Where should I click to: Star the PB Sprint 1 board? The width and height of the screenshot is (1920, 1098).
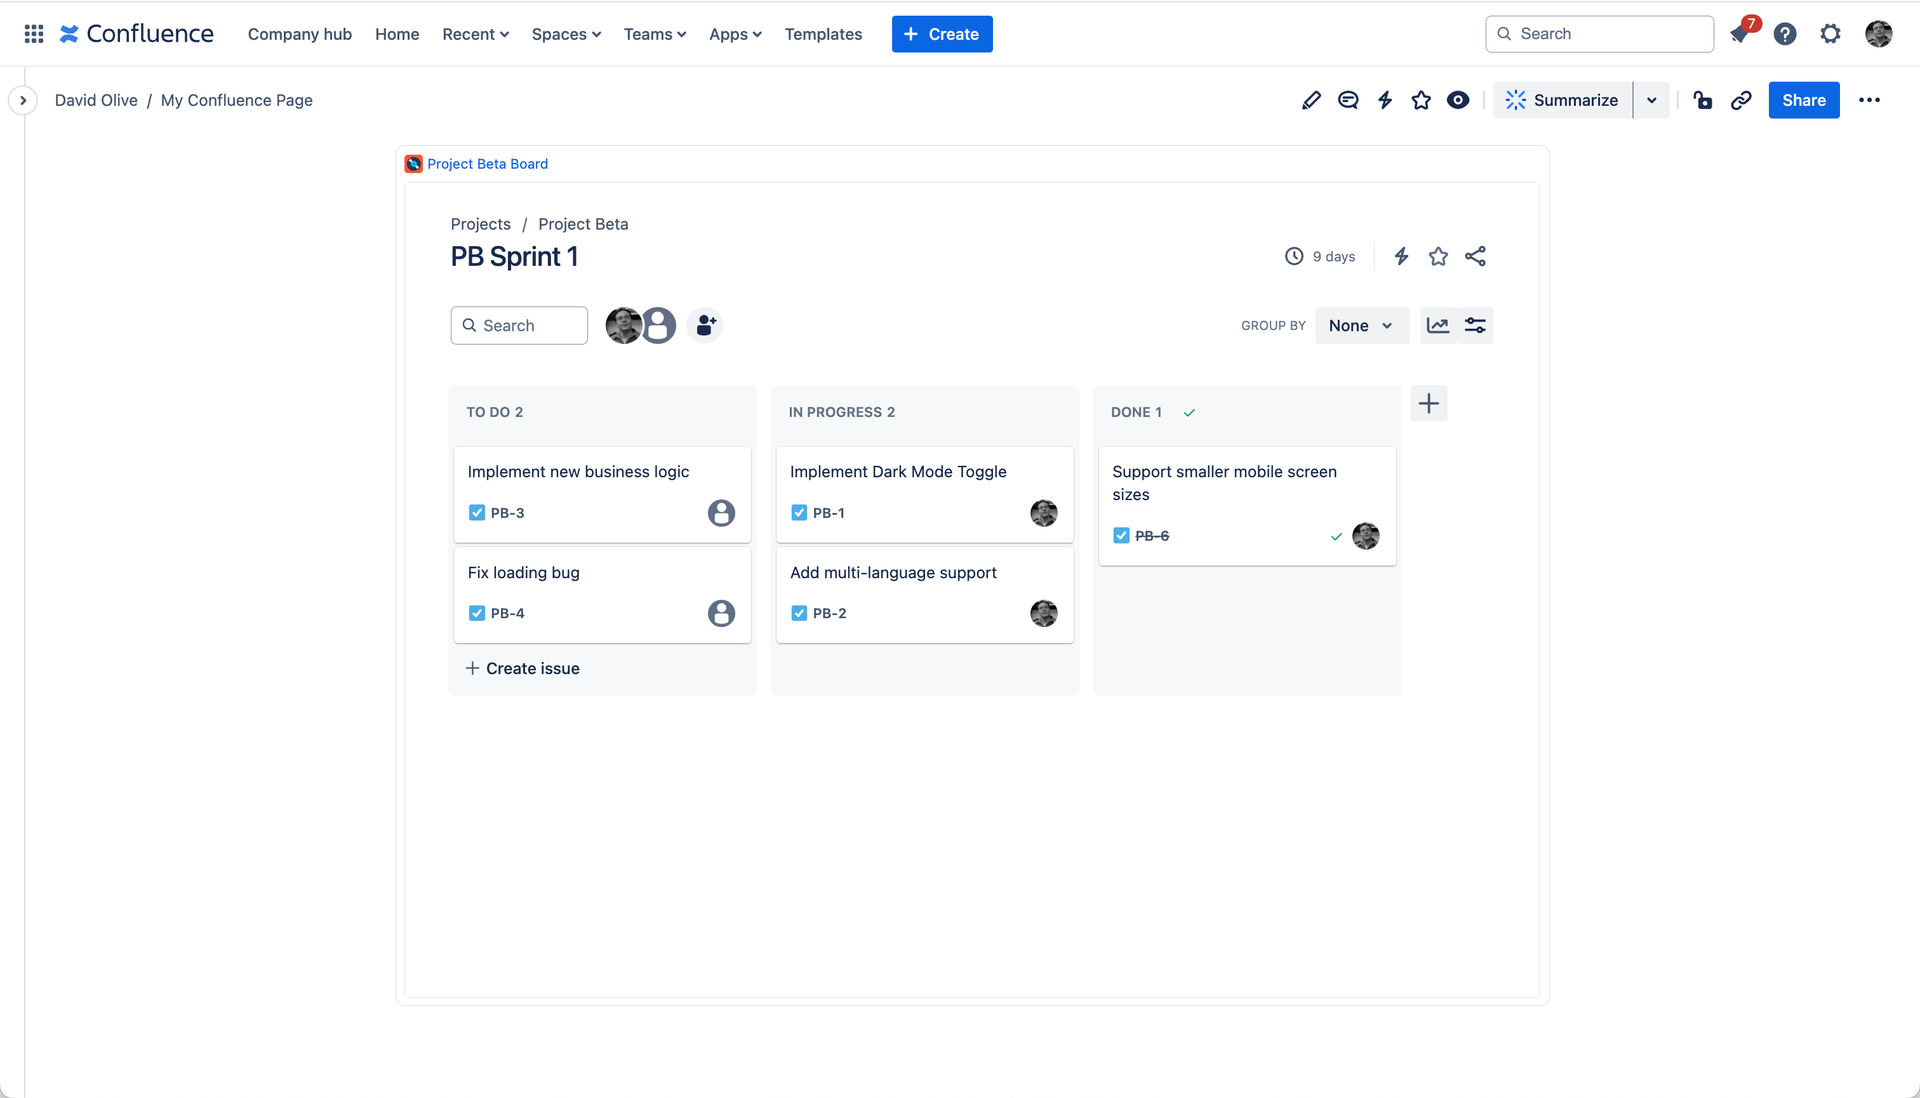click(x=1438, y=256)
